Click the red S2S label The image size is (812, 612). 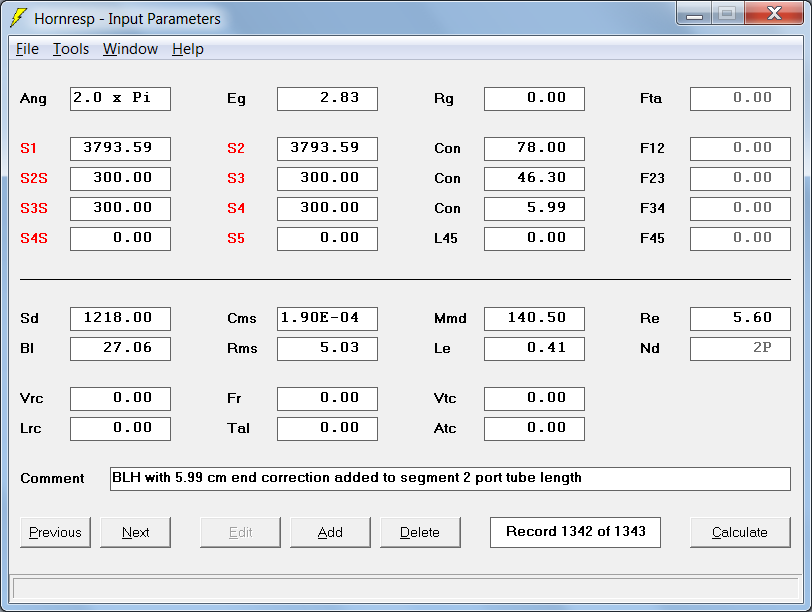34,179
